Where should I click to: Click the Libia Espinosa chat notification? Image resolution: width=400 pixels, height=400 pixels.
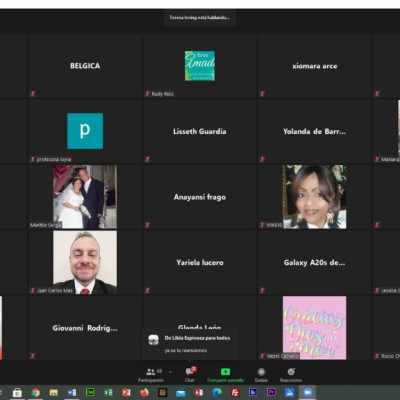pyautogui.click(x=190, y=344)
